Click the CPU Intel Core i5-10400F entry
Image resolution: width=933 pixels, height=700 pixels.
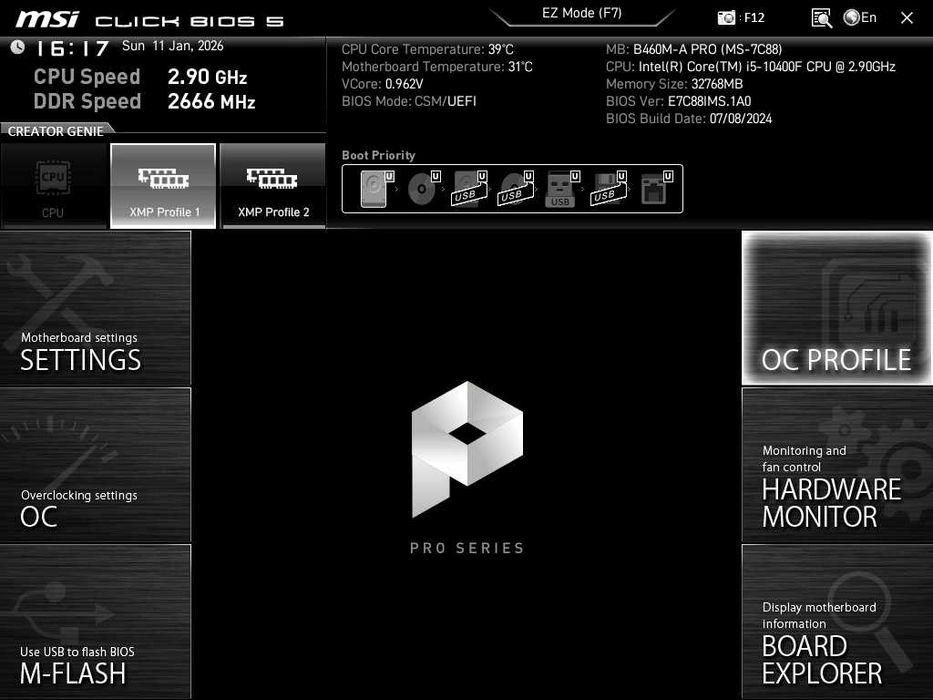750,67
